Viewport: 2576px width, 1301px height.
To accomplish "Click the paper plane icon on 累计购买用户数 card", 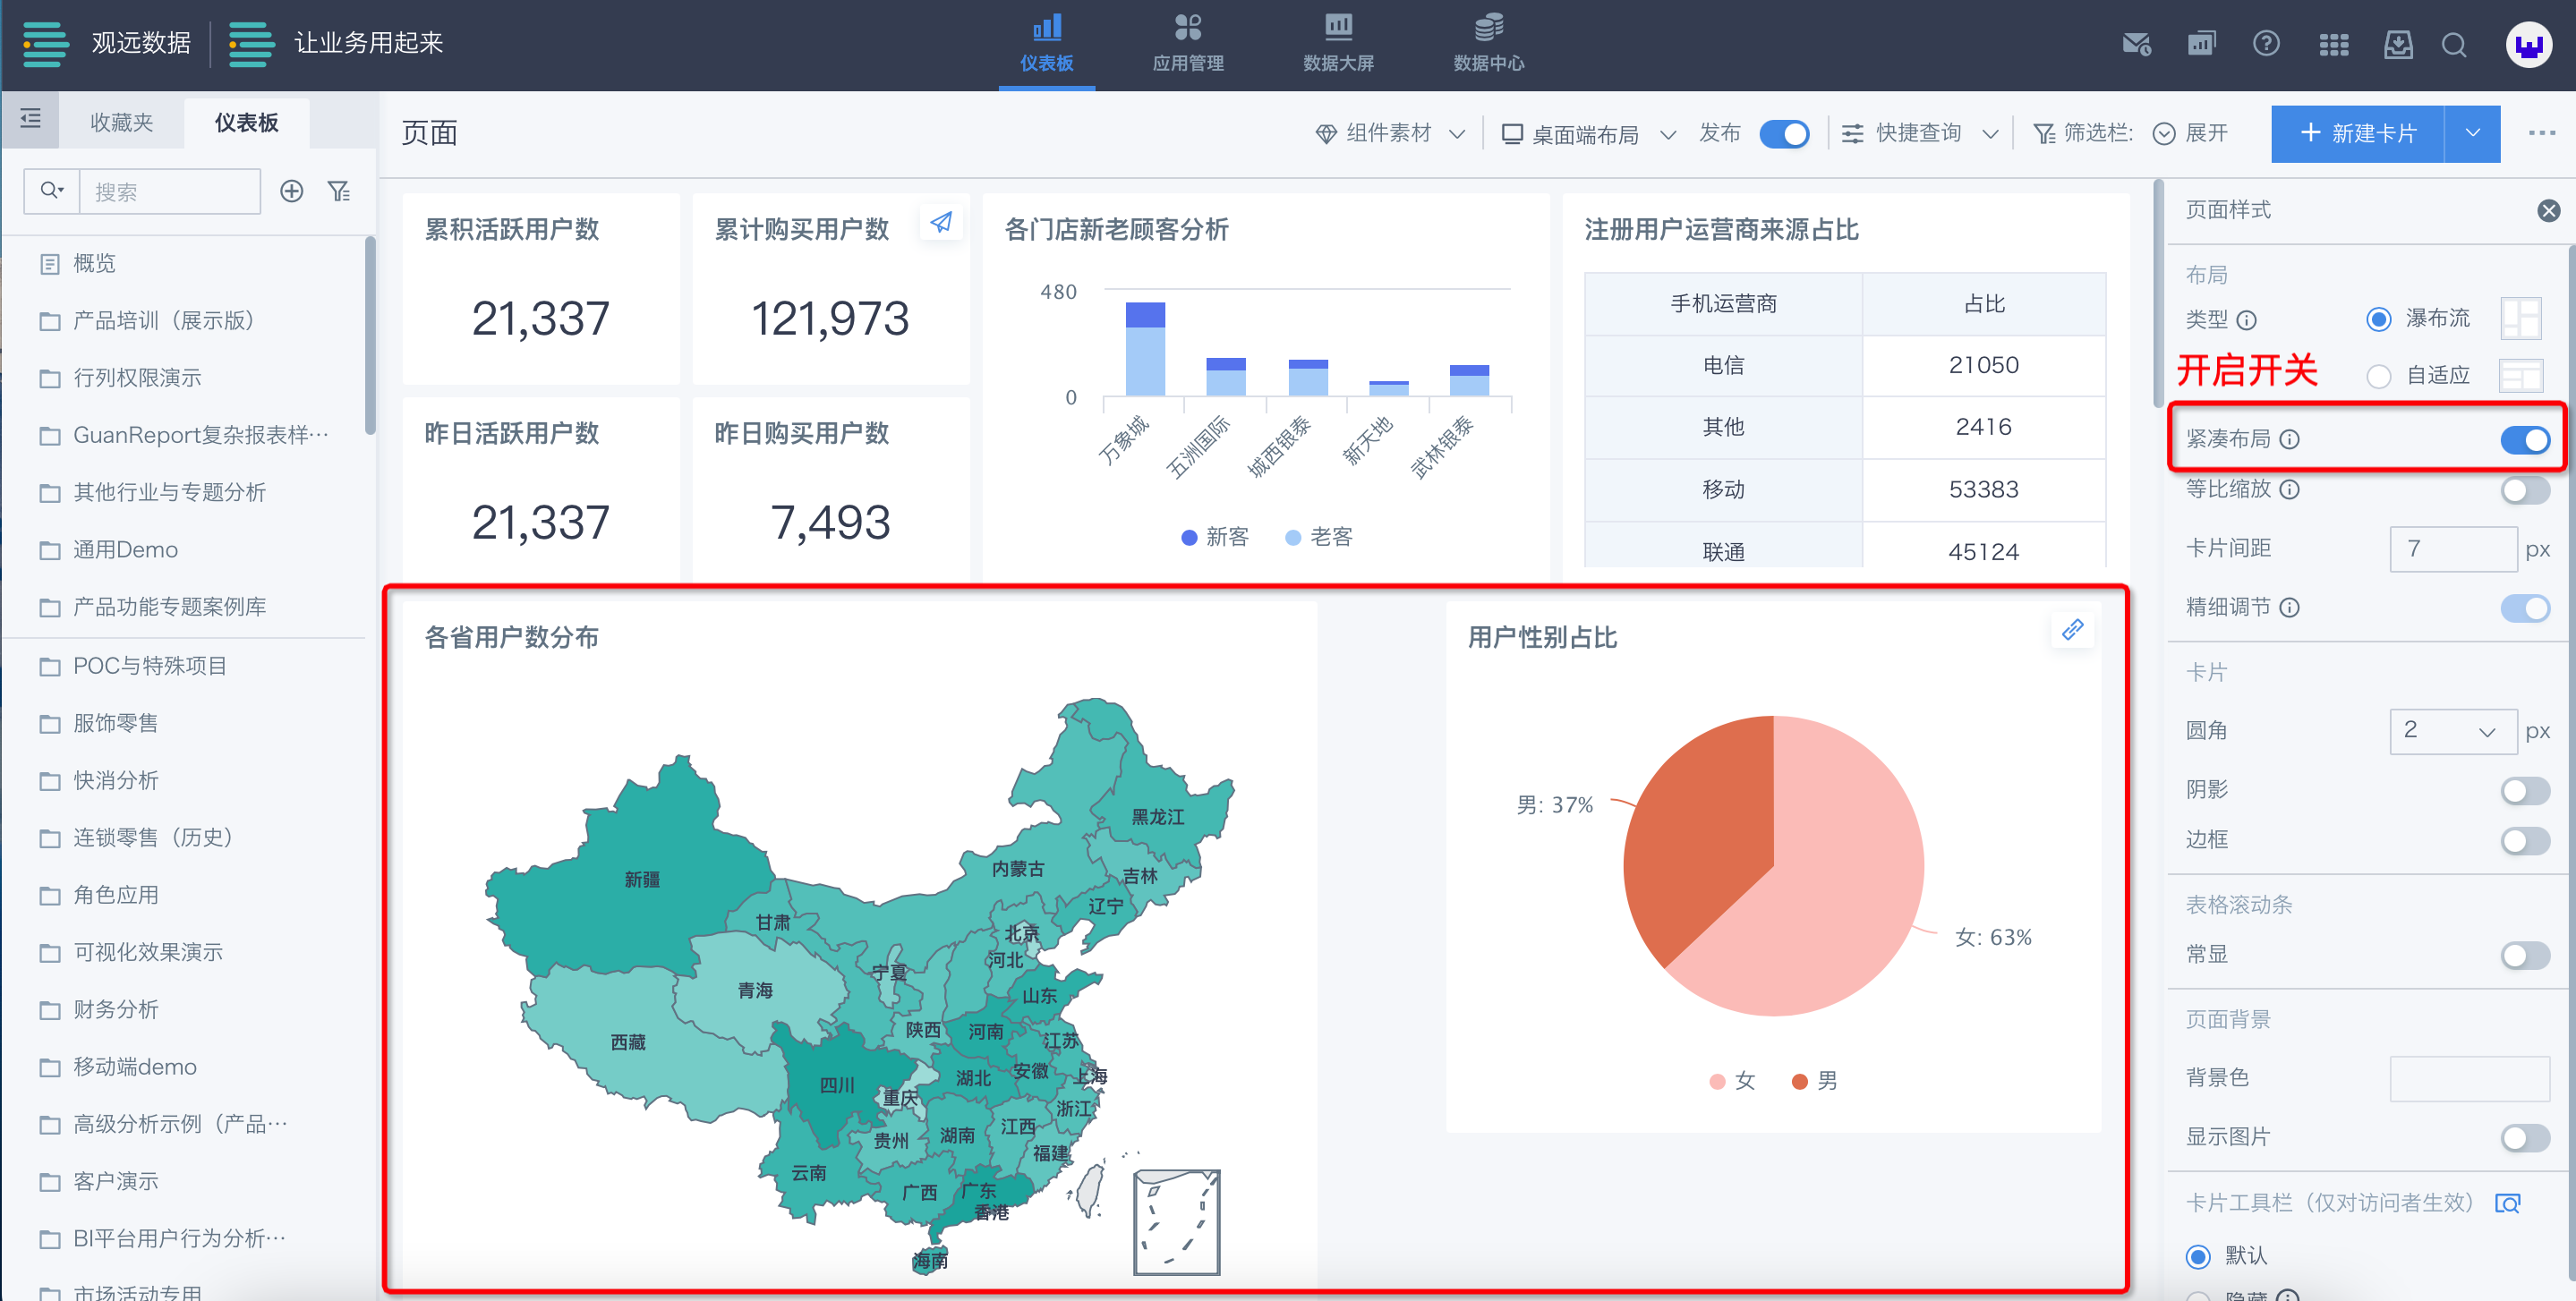I will (940, 222).
